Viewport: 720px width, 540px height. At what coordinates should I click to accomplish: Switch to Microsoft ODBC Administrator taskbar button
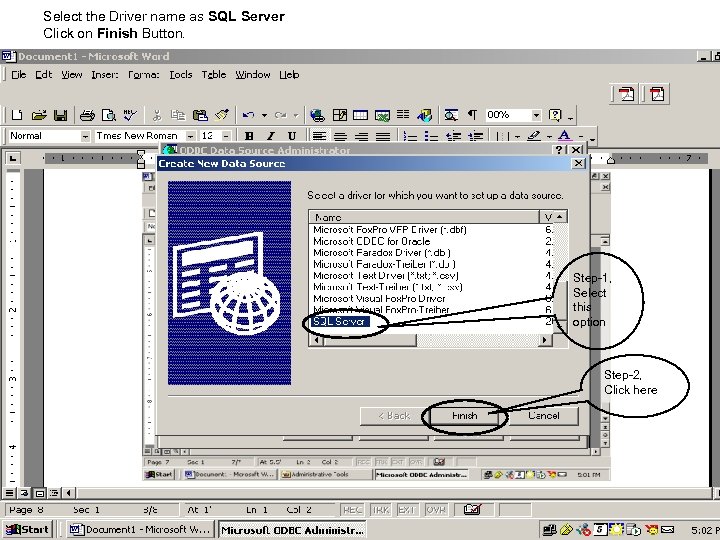coord(292,530)
